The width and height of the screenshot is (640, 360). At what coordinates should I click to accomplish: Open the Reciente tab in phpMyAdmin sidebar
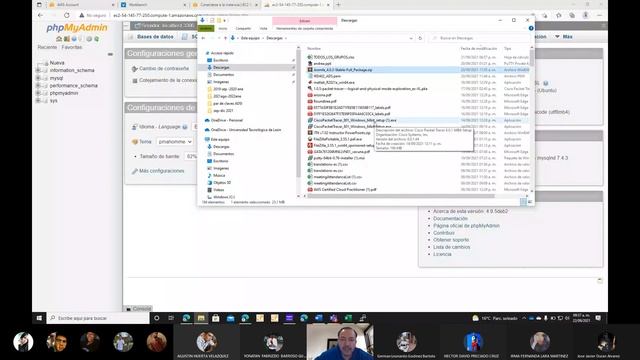tap(47, 47)
